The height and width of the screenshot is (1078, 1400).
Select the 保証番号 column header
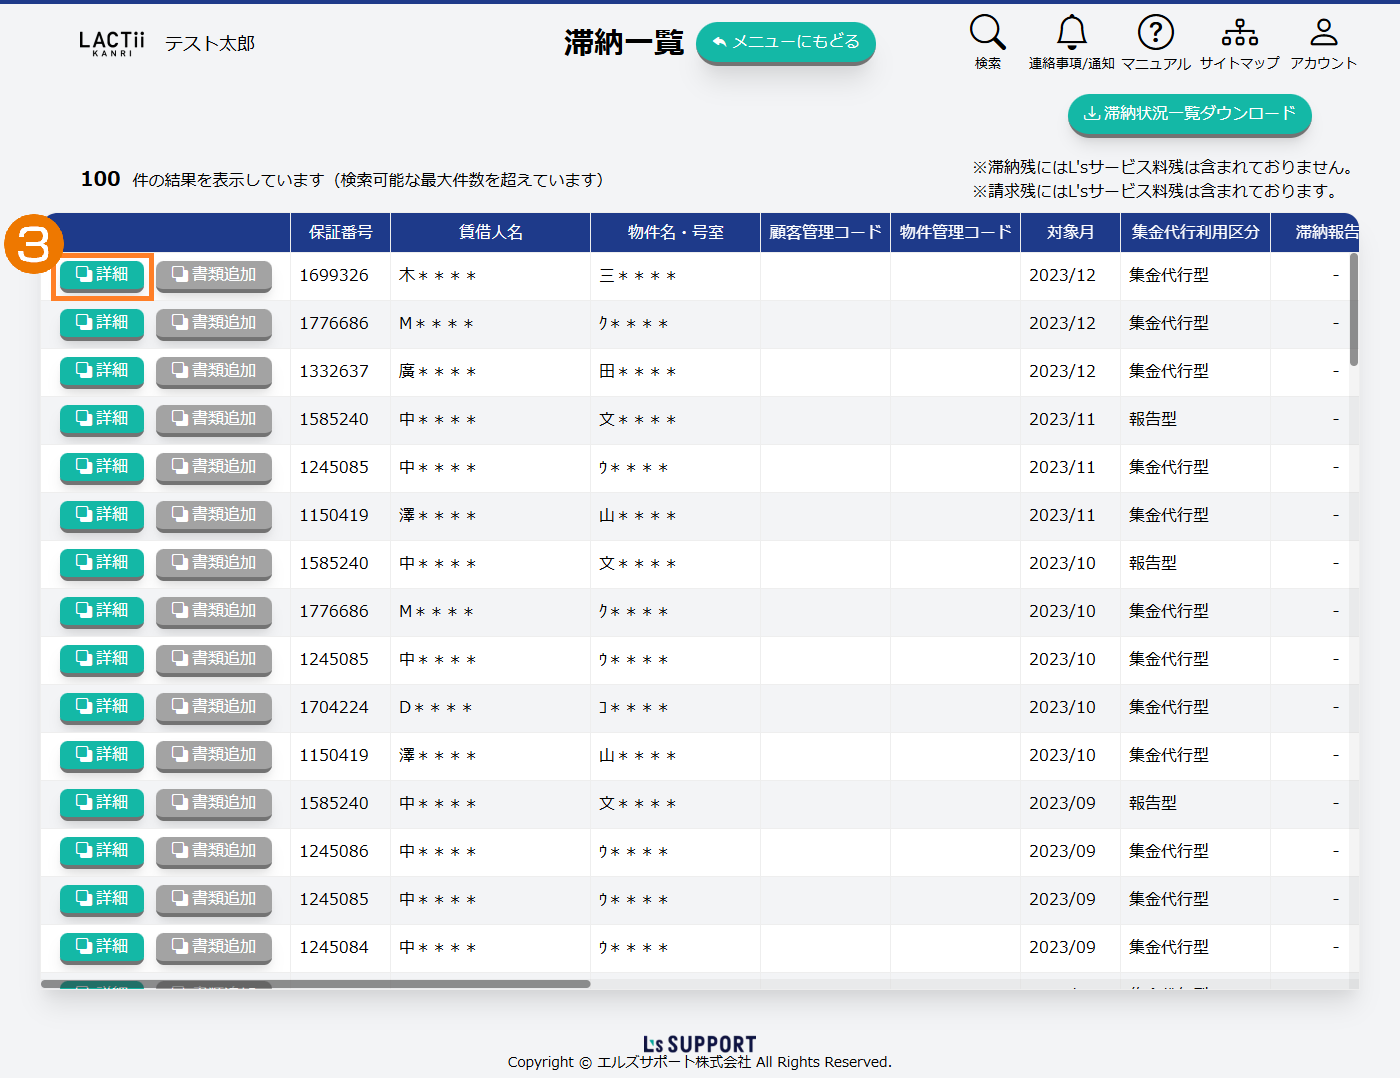[340, 232]
